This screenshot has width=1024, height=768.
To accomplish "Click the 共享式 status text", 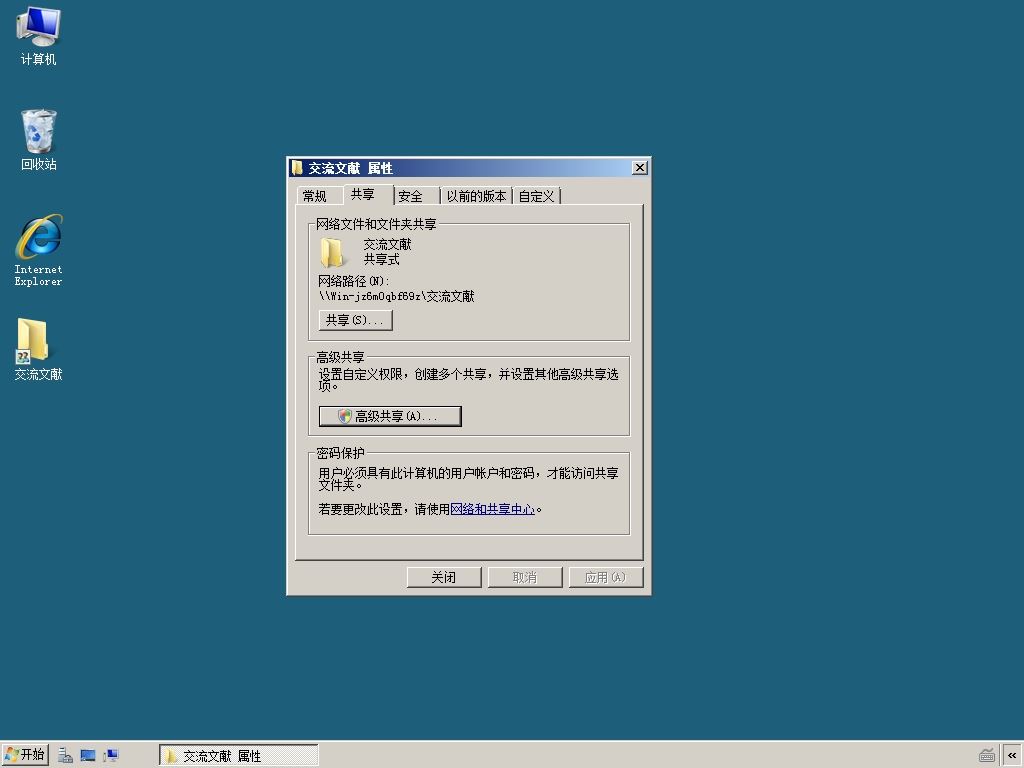I will [x=381, y=259].
